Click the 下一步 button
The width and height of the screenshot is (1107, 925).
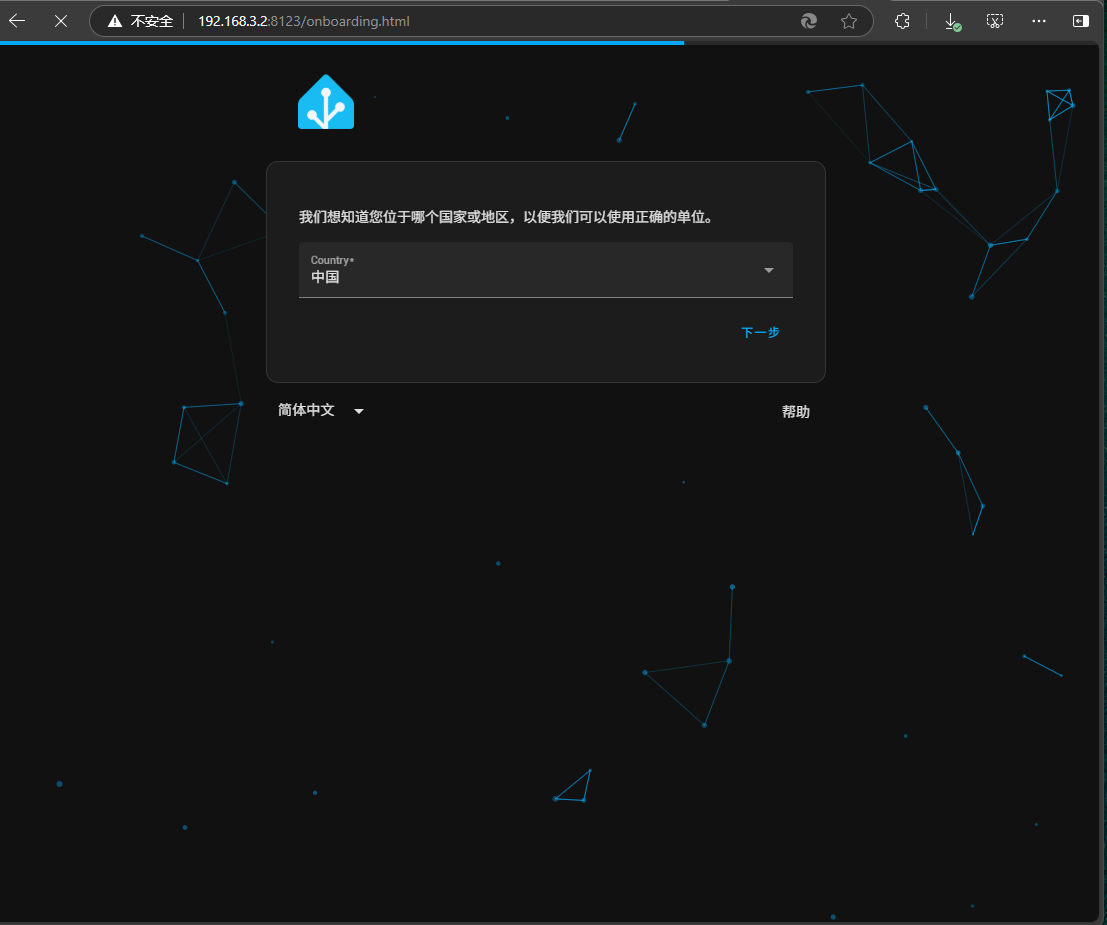click(760, 332)
